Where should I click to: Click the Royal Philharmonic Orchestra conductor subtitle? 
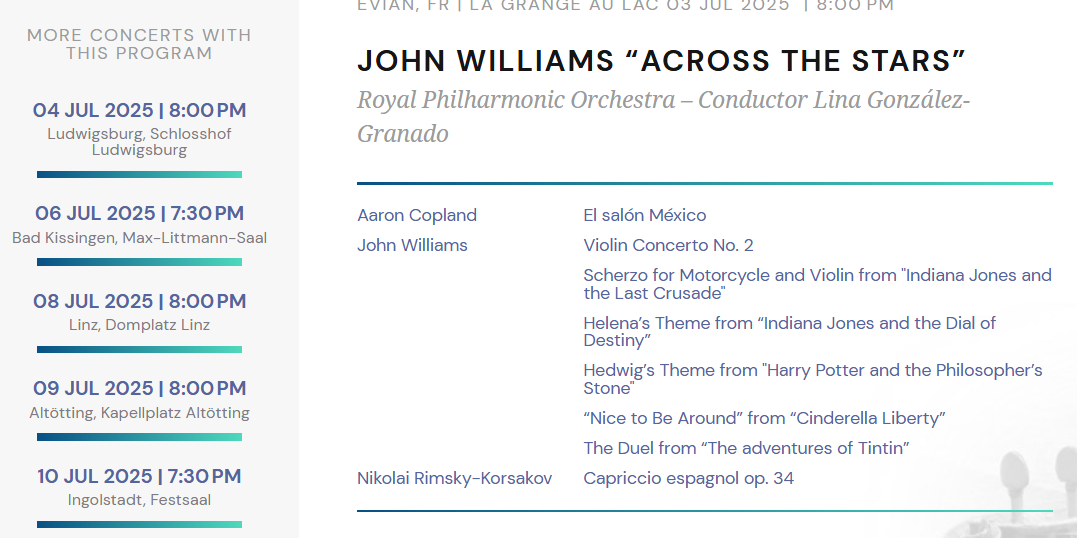(x=664, y=117)
